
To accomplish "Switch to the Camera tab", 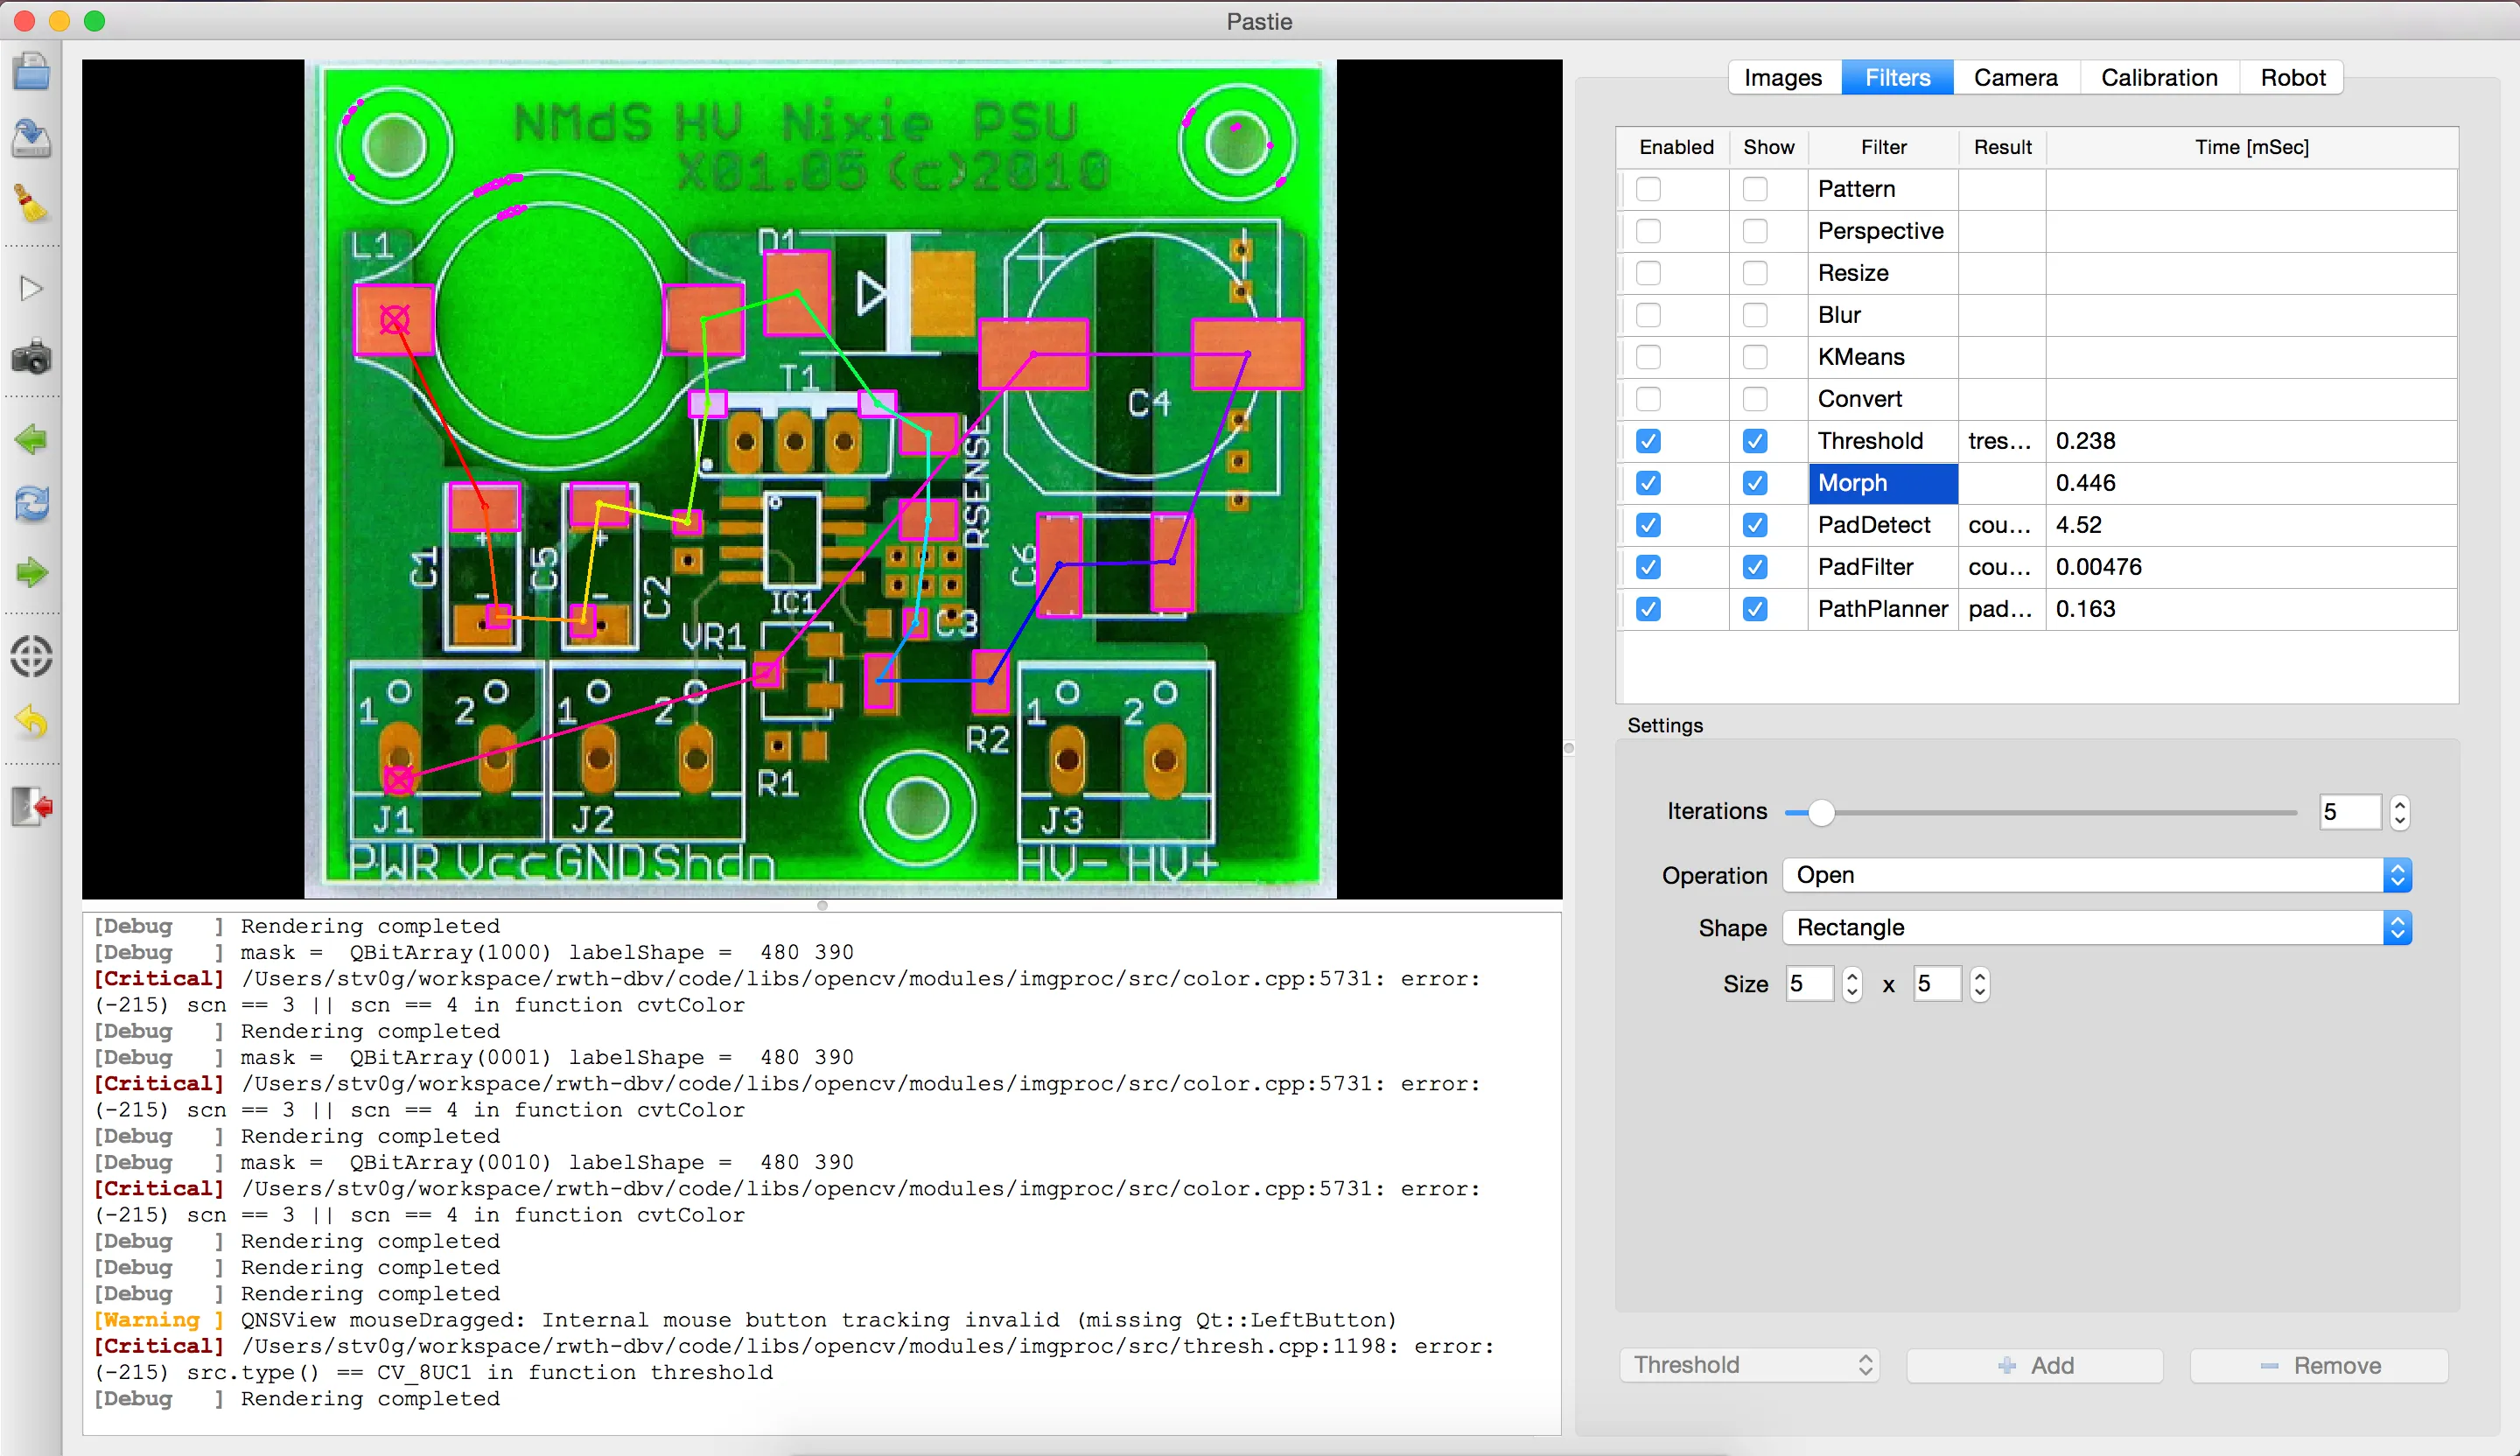I will coord(2014,78).
